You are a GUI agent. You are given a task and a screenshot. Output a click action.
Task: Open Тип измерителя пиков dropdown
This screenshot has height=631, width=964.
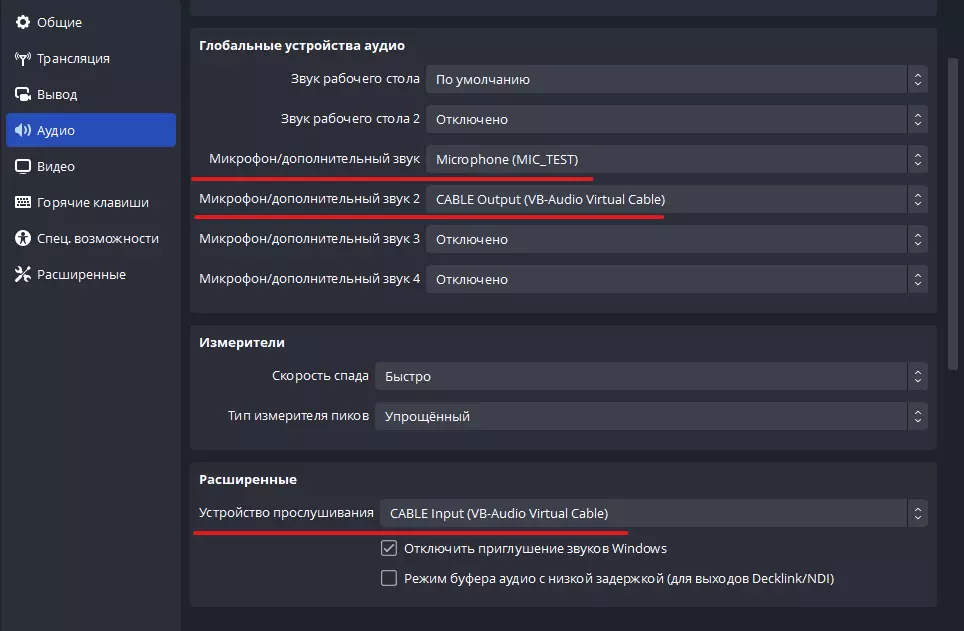[x=650, y=416]
